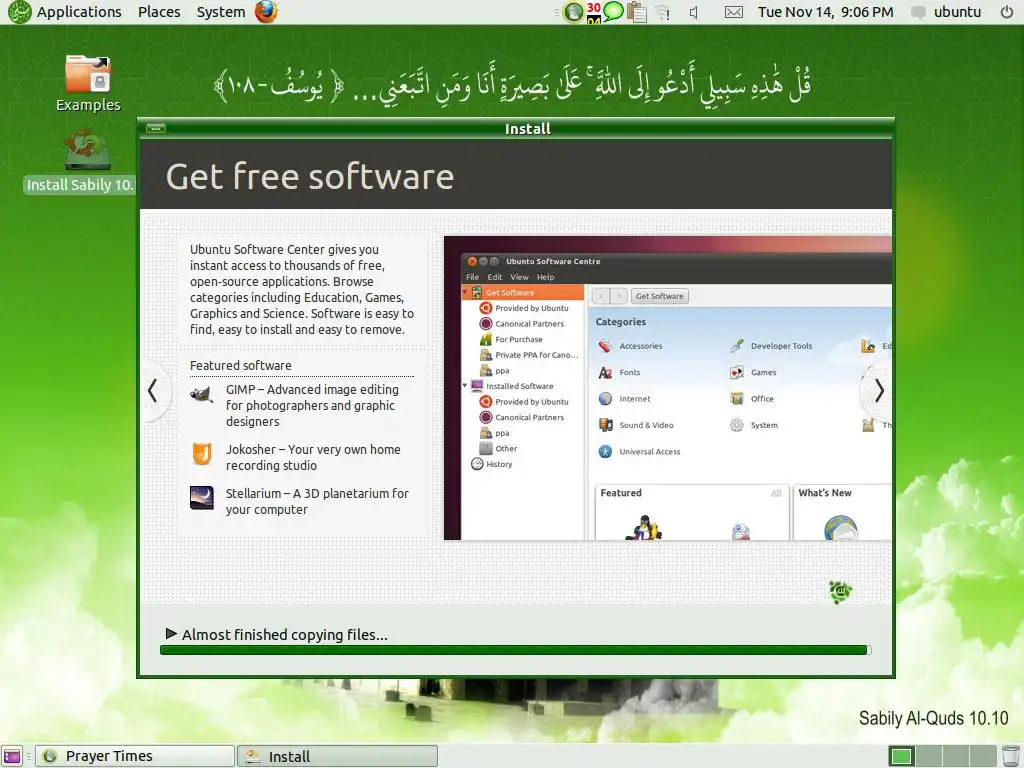1024x768 pixels.
Task: Click the power button in top panel
Action: tap(1007, 12)
